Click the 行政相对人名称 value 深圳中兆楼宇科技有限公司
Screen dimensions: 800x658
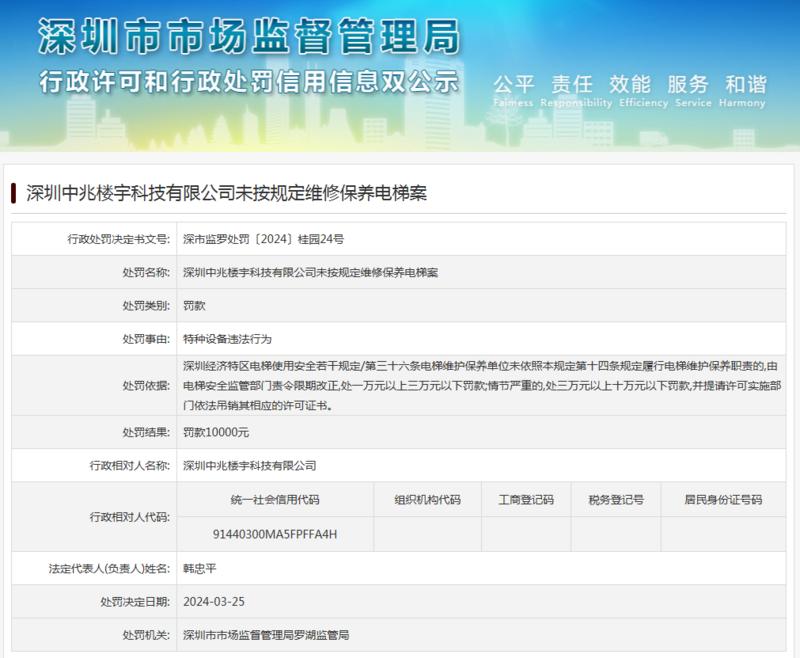(x=249, y=466)
